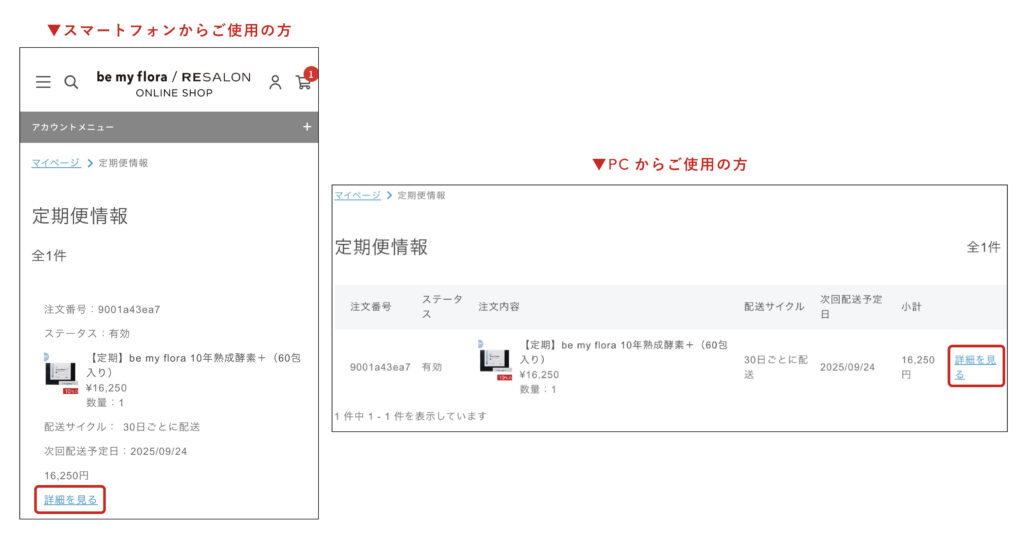Click 詳細を見る link in PC table row

point(975,367)
